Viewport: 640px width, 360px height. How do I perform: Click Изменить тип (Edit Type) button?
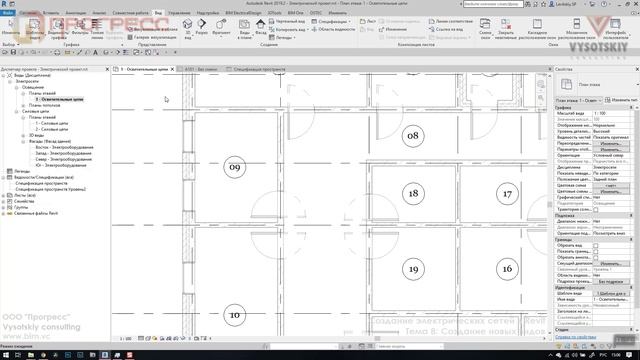tap(622, 100)
